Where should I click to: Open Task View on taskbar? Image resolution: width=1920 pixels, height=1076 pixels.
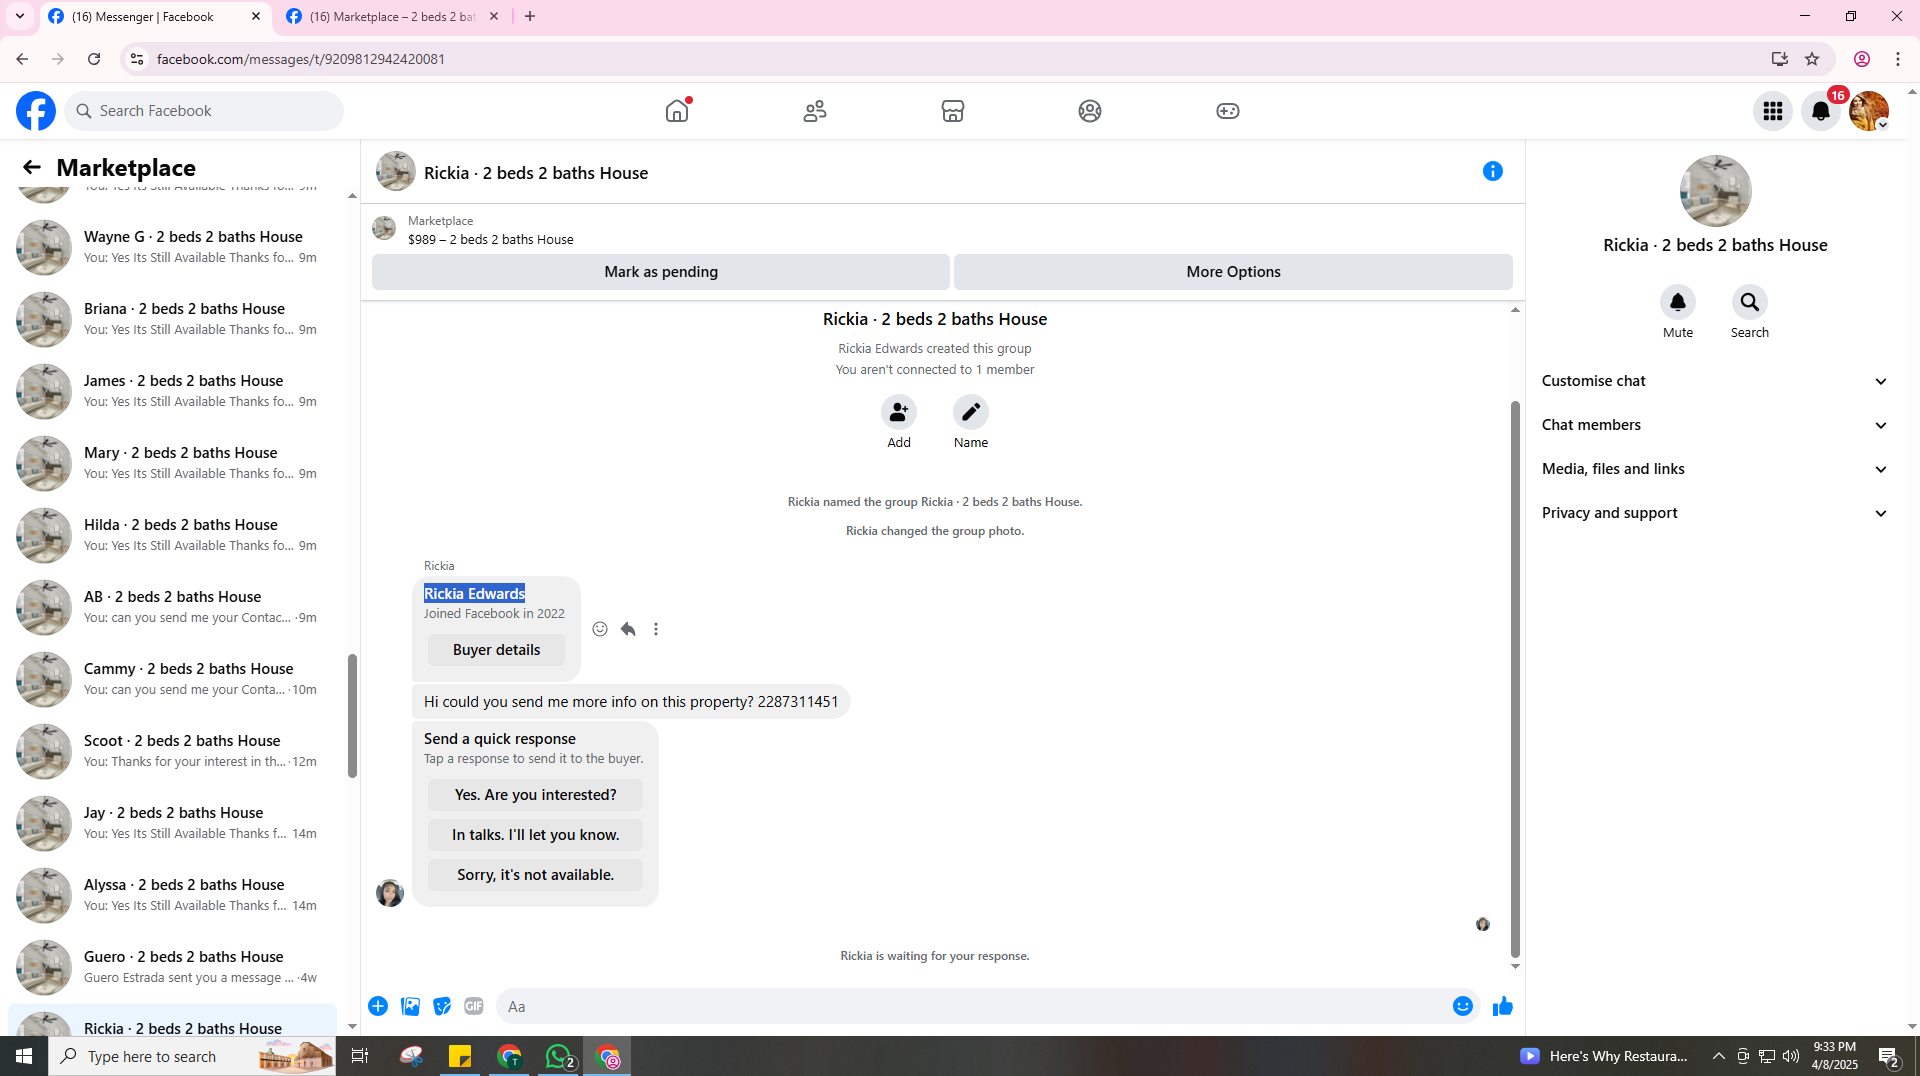[360, 1056]
